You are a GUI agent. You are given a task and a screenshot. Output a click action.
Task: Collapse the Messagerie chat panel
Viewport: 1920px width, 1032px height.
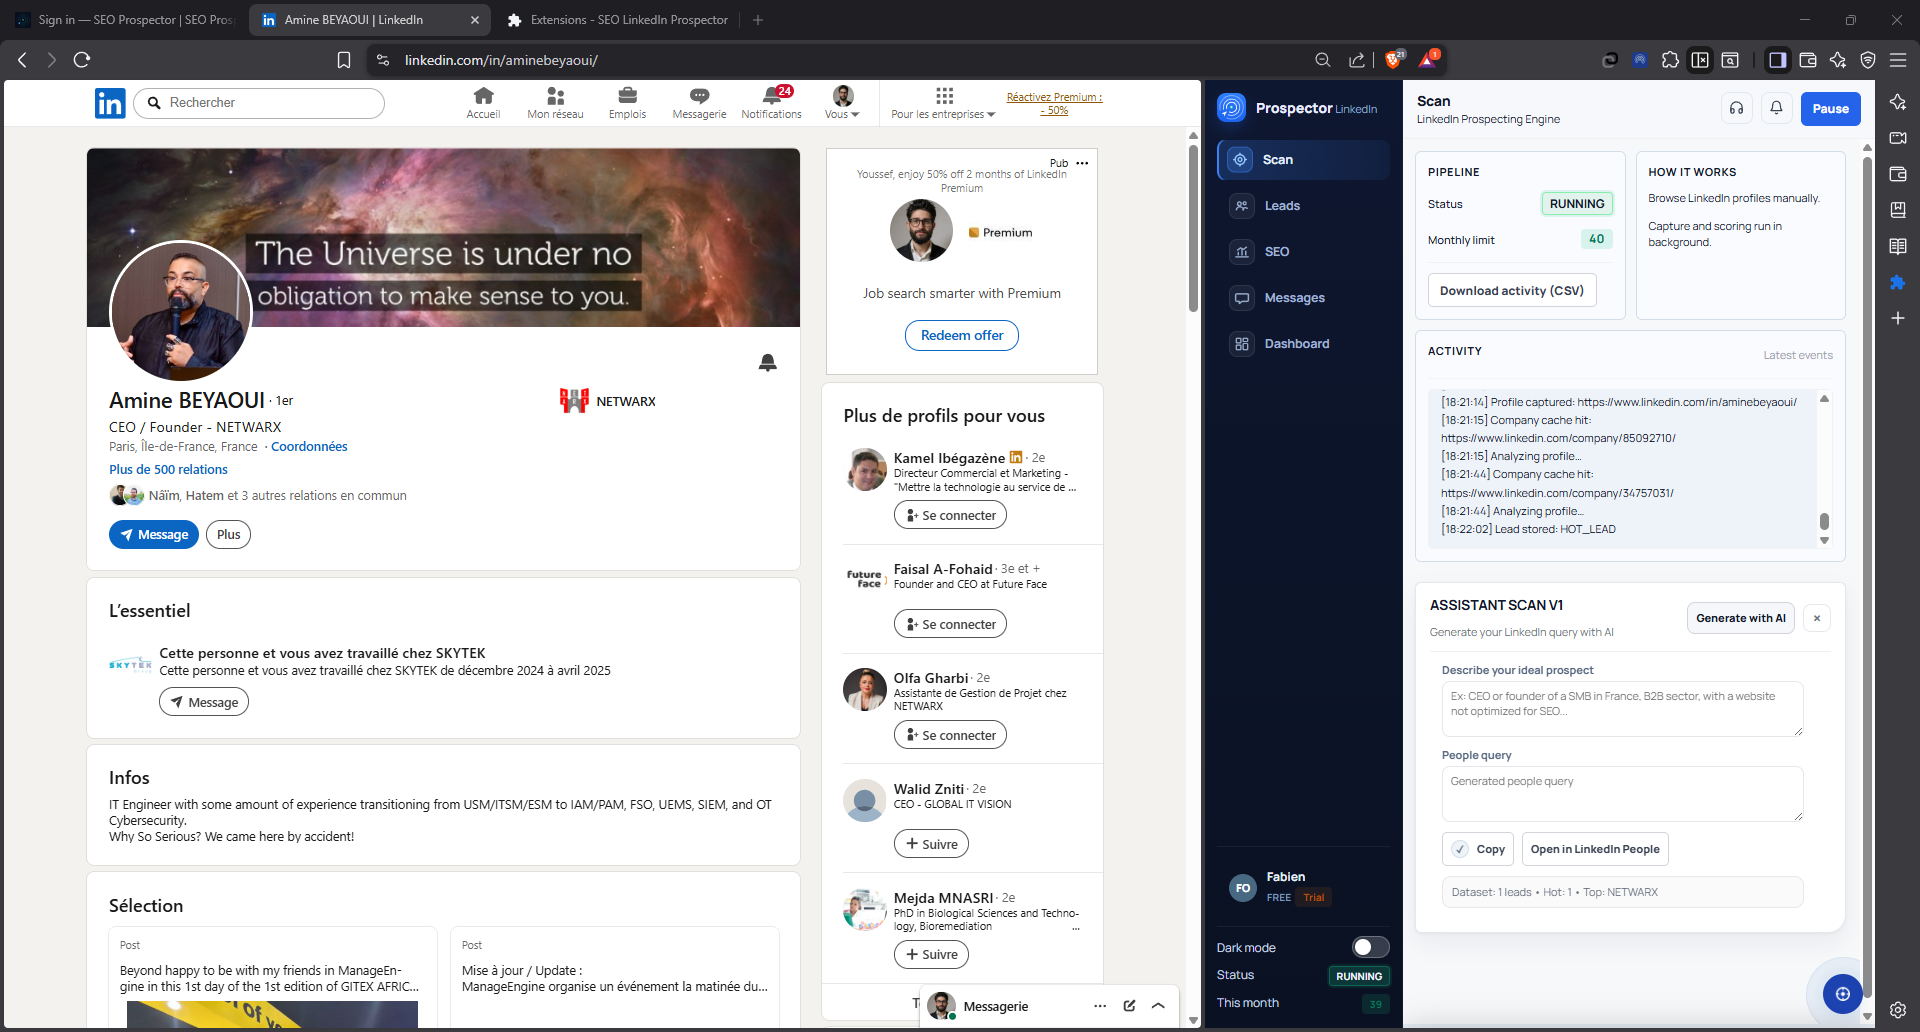coord(1159,1006)
